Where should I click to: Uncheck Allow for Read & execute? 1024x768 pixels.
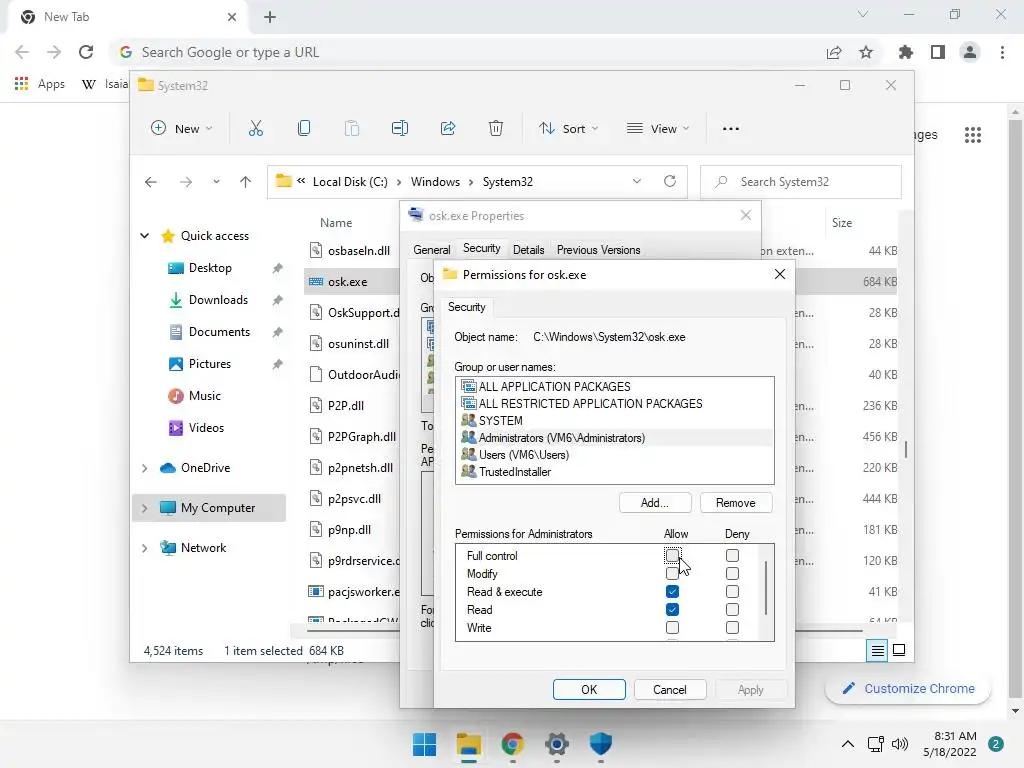672,592
